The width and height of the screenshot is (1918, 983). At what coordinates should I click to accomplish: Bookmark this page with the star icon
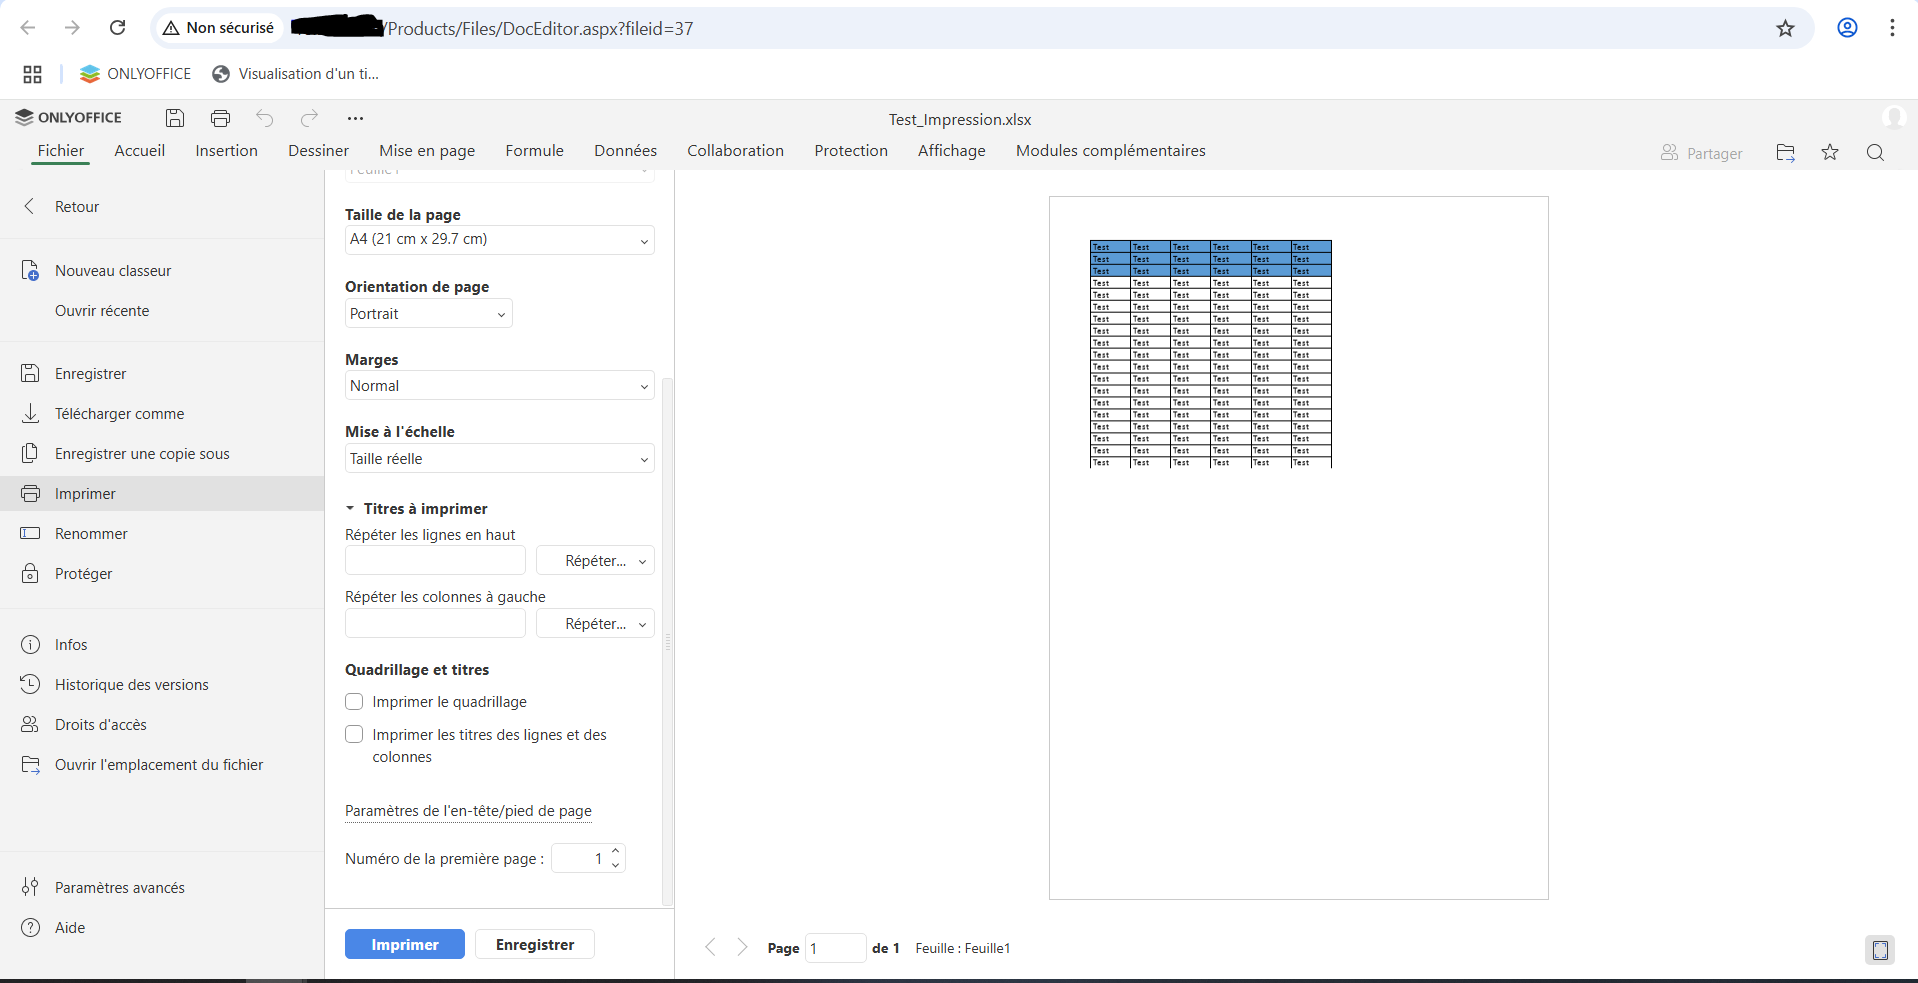pos(1785,28)
